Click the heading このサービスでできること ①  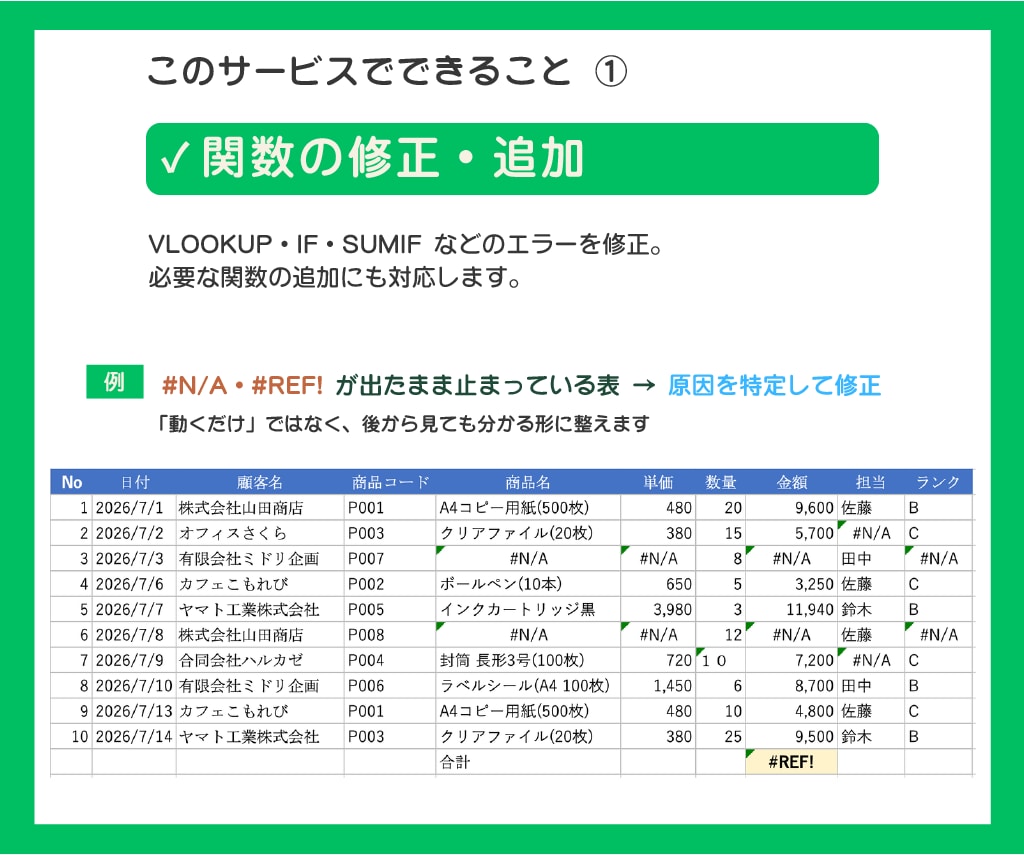point(387,71)
